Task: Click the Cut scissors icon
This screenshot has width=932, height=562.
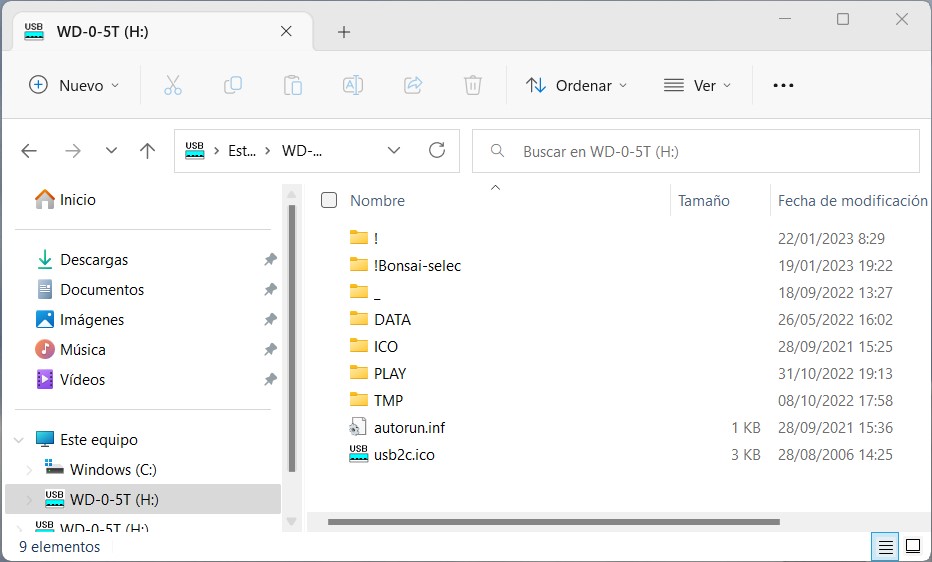Action: (173, 86)
